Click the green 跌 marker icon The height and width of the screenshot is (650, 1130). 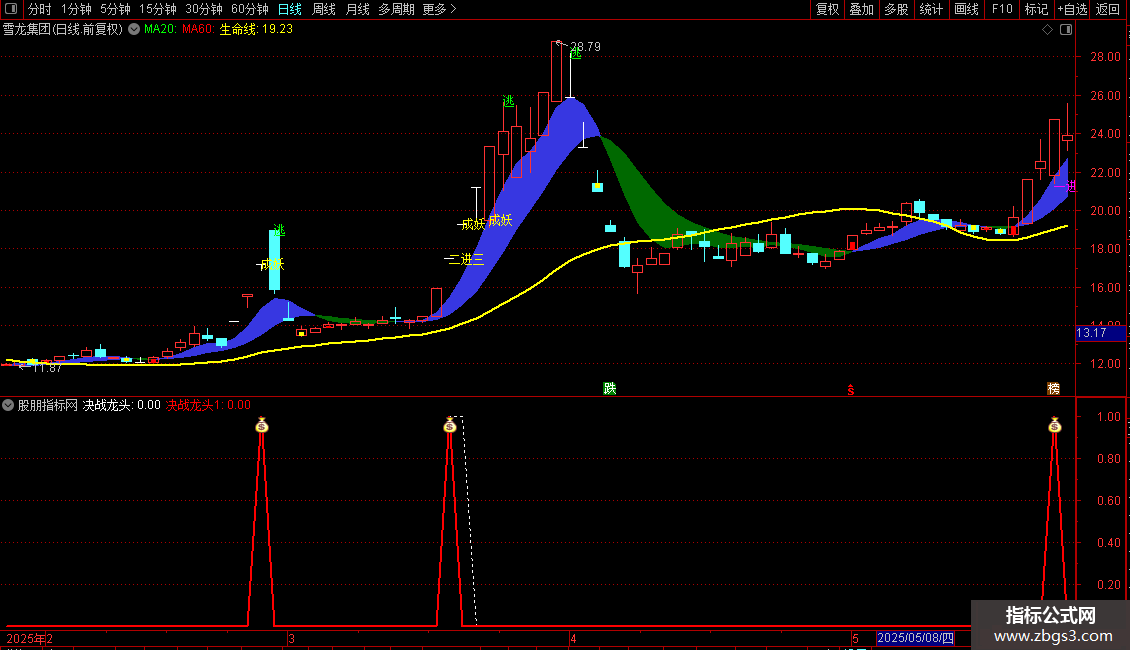(x=609, y=388)
